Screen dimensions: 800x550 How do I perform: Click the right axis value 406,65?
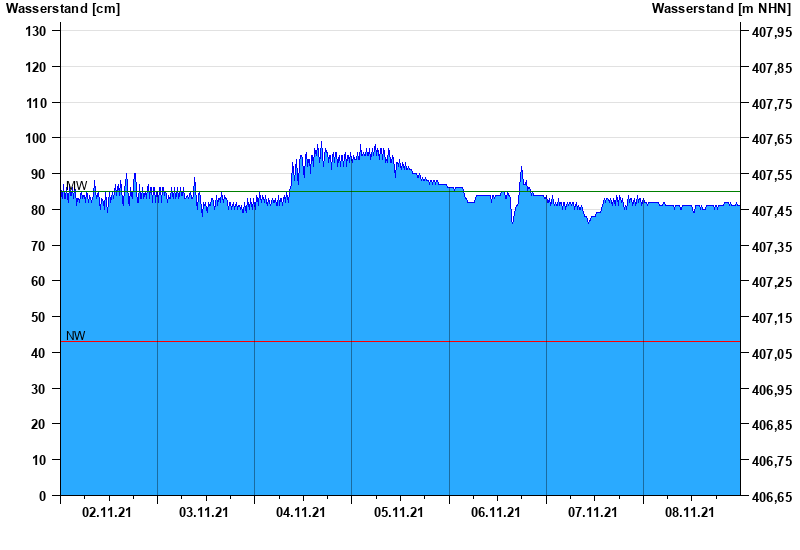(x=772, y=497)
